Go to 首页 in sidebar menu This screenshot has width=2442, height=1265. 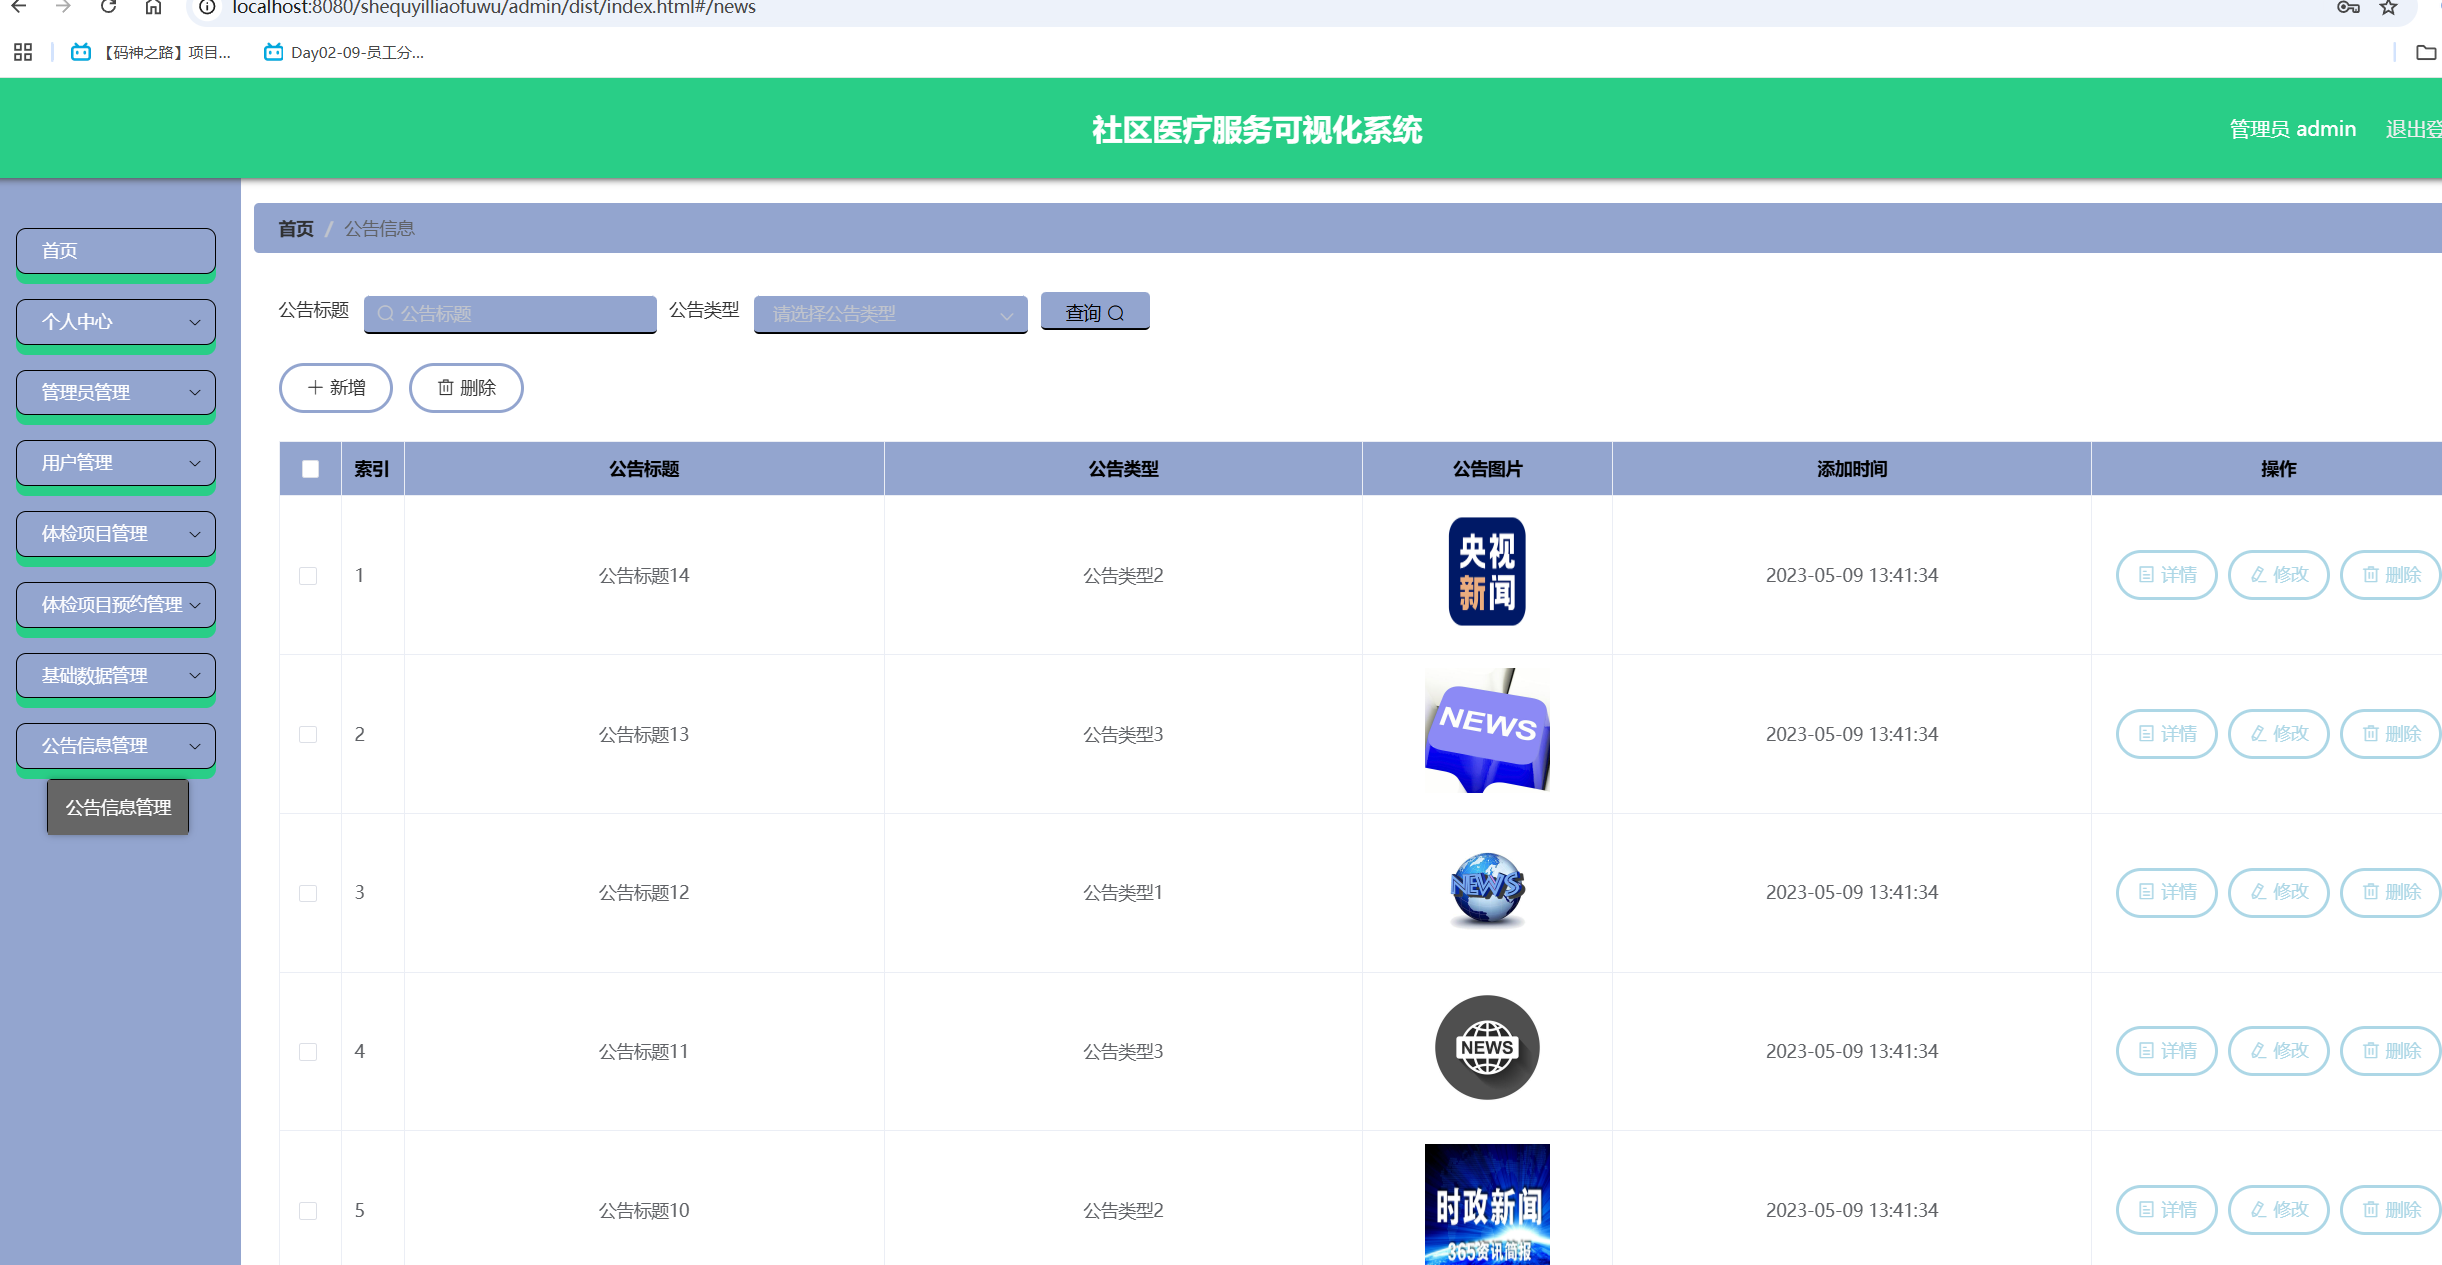point(116,251)
